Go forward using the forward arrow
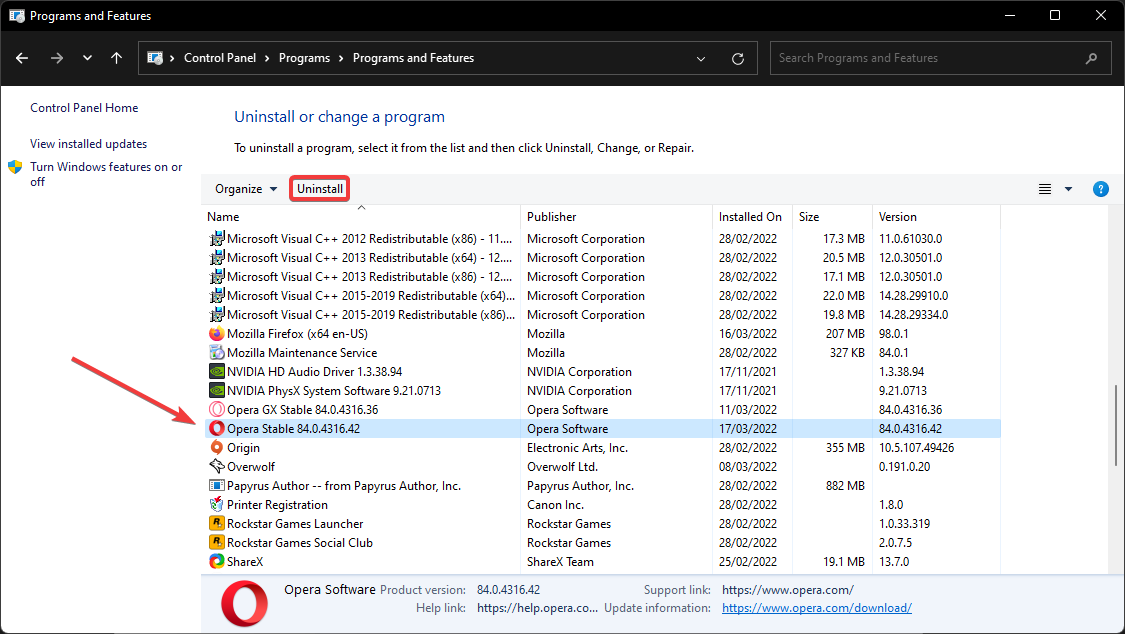This screenshot has height=634, width=1125. [x=57, y=58]
